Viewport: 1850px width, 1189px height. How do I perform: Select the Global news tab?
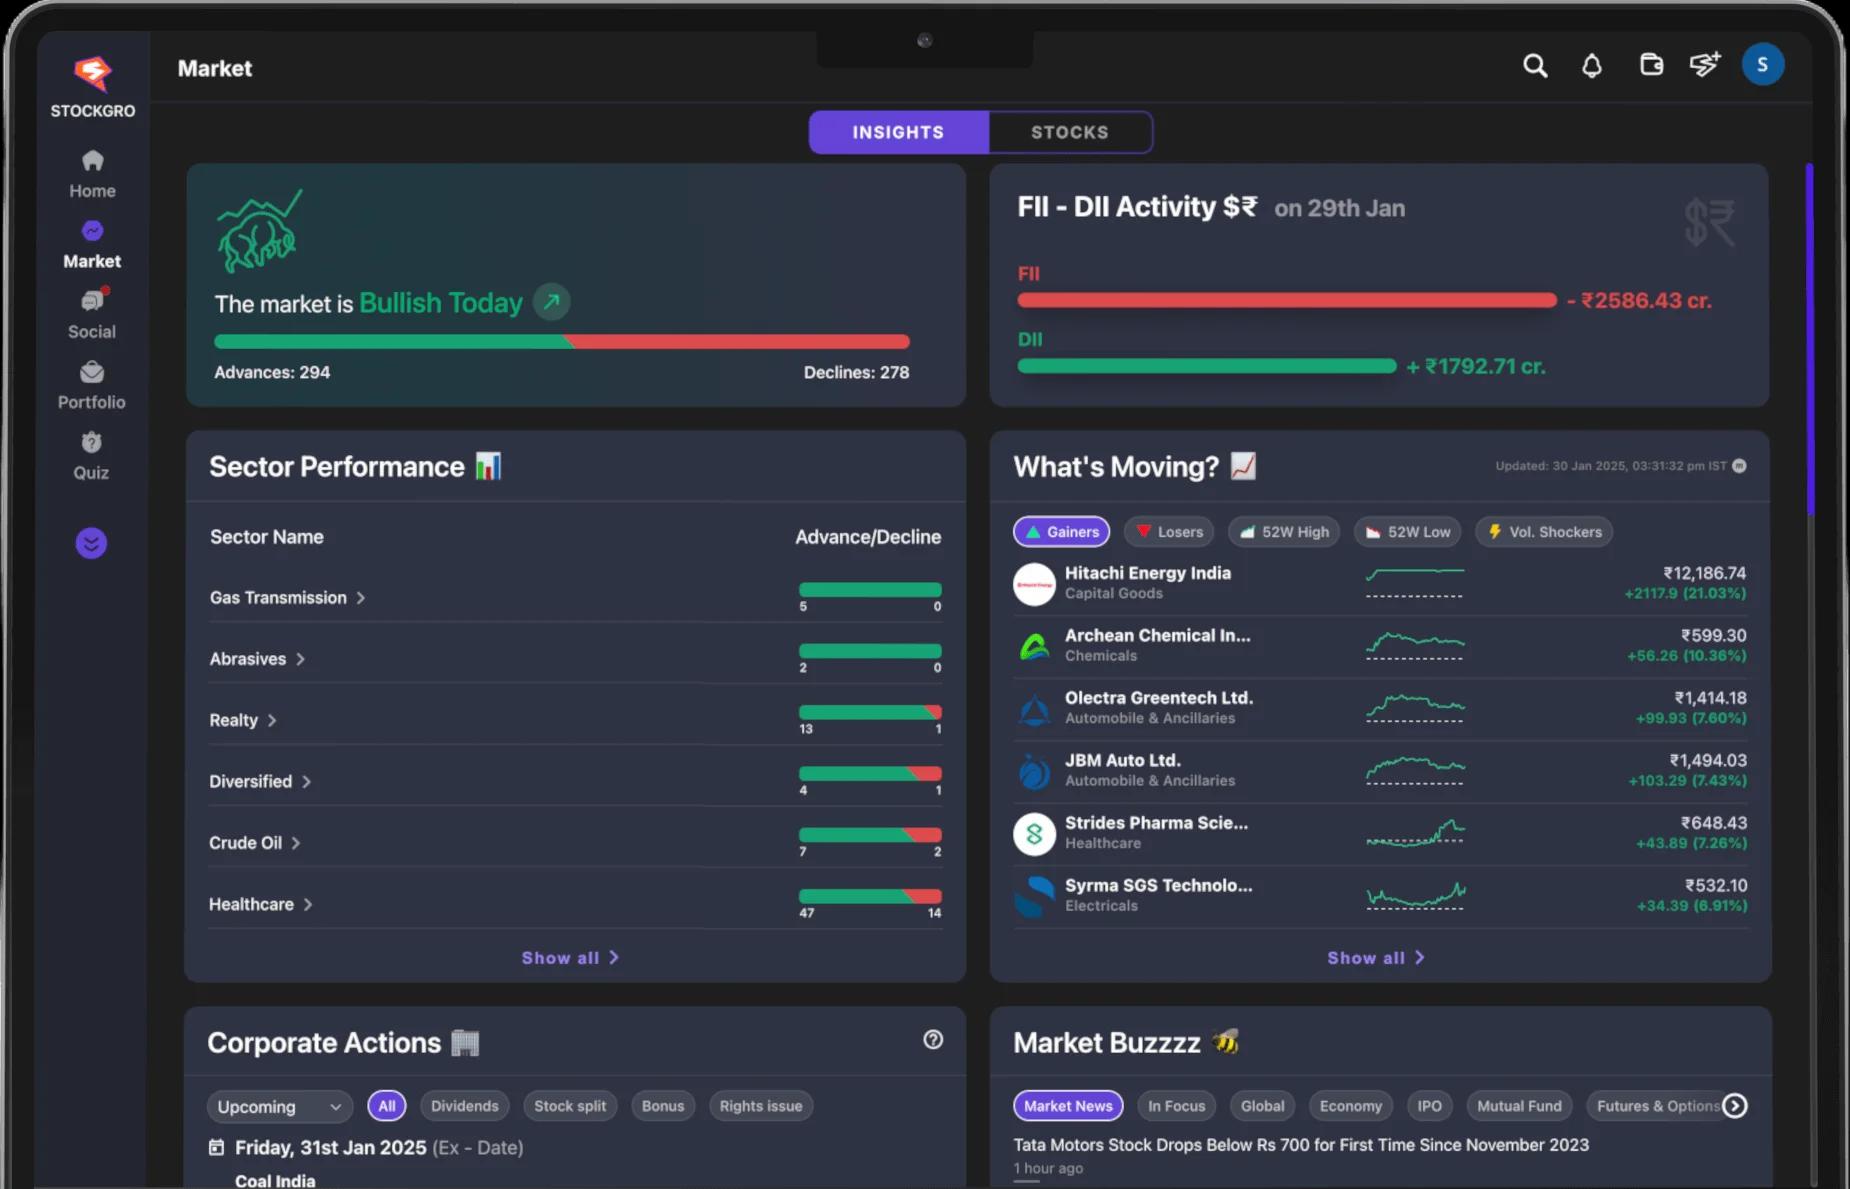click(1262, 1106)
